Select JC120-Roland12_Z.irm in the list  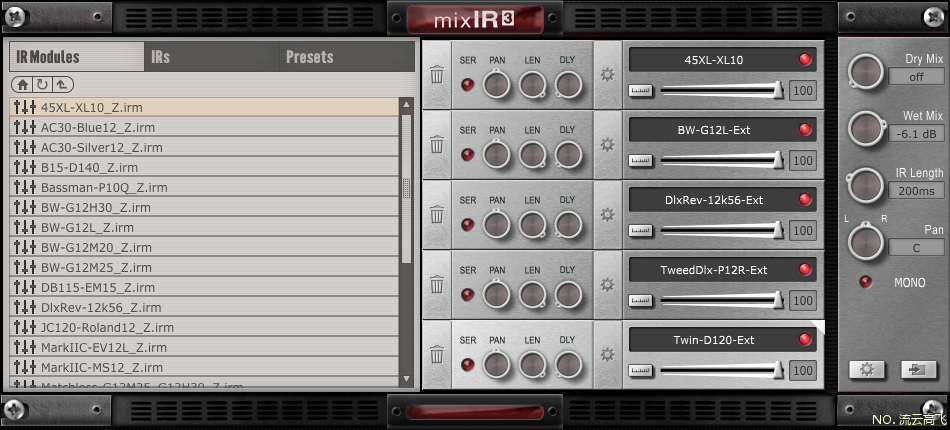tap(204, 327)
